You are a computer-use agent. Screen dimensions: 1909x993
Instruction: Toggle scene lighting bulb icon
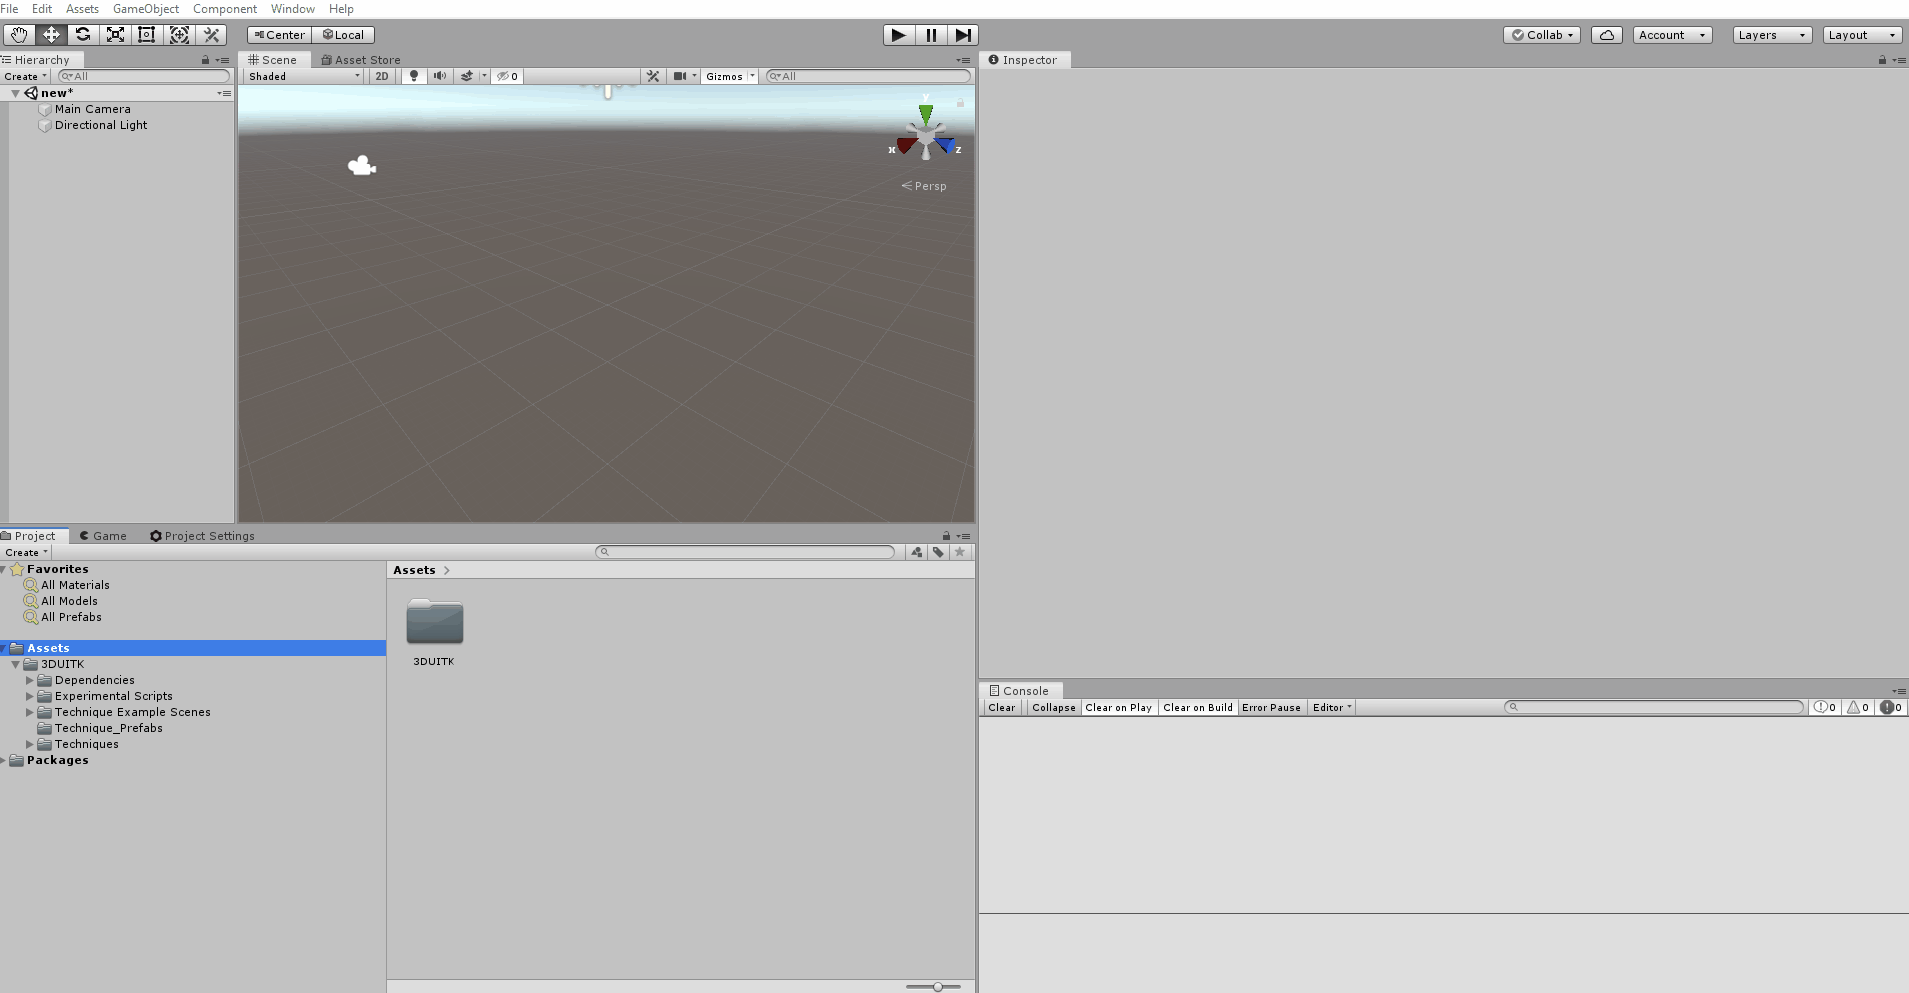(x=414, y=76)
